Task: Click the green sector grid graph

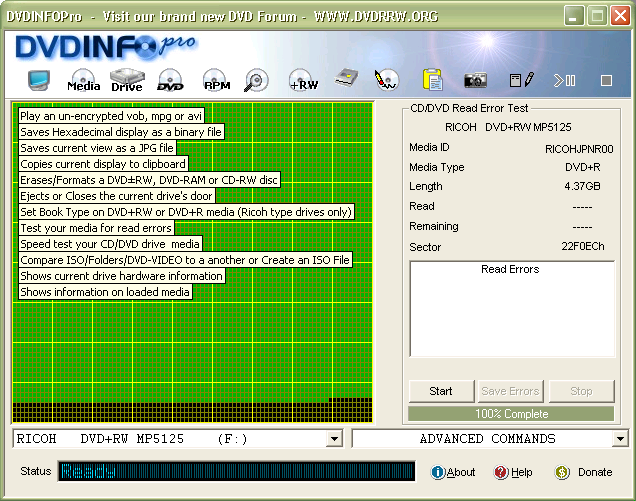Action: [x=192, y=262]
